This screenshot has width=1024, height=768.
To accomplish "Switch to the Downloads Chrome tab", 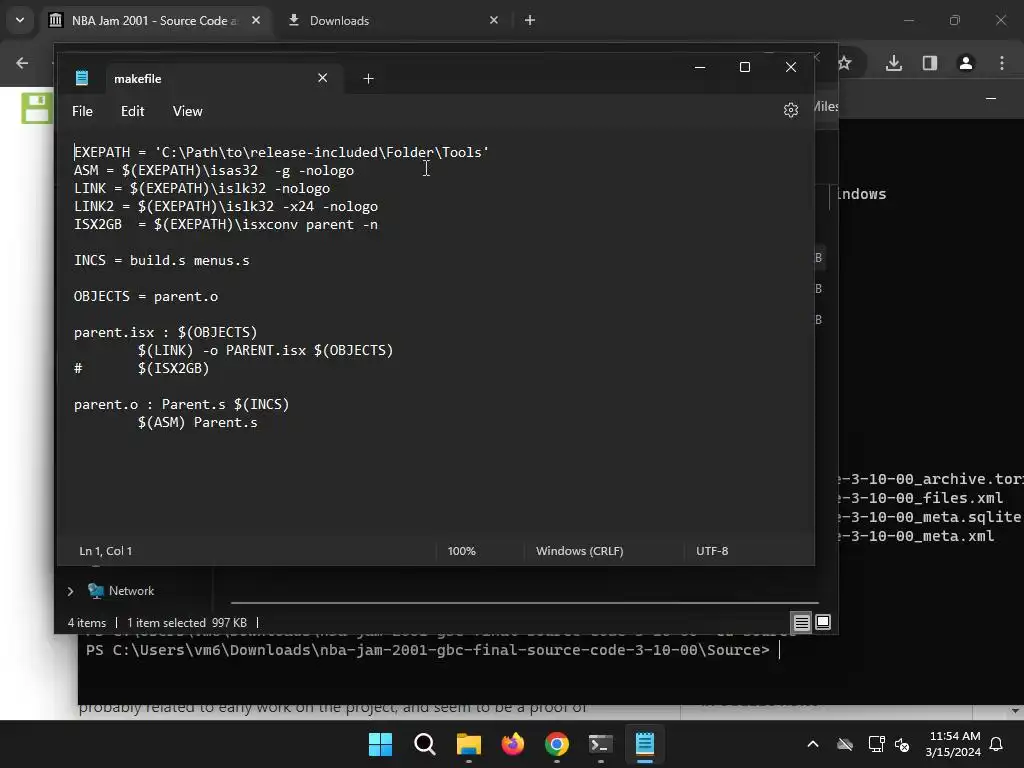I will [x=392, y=21].
